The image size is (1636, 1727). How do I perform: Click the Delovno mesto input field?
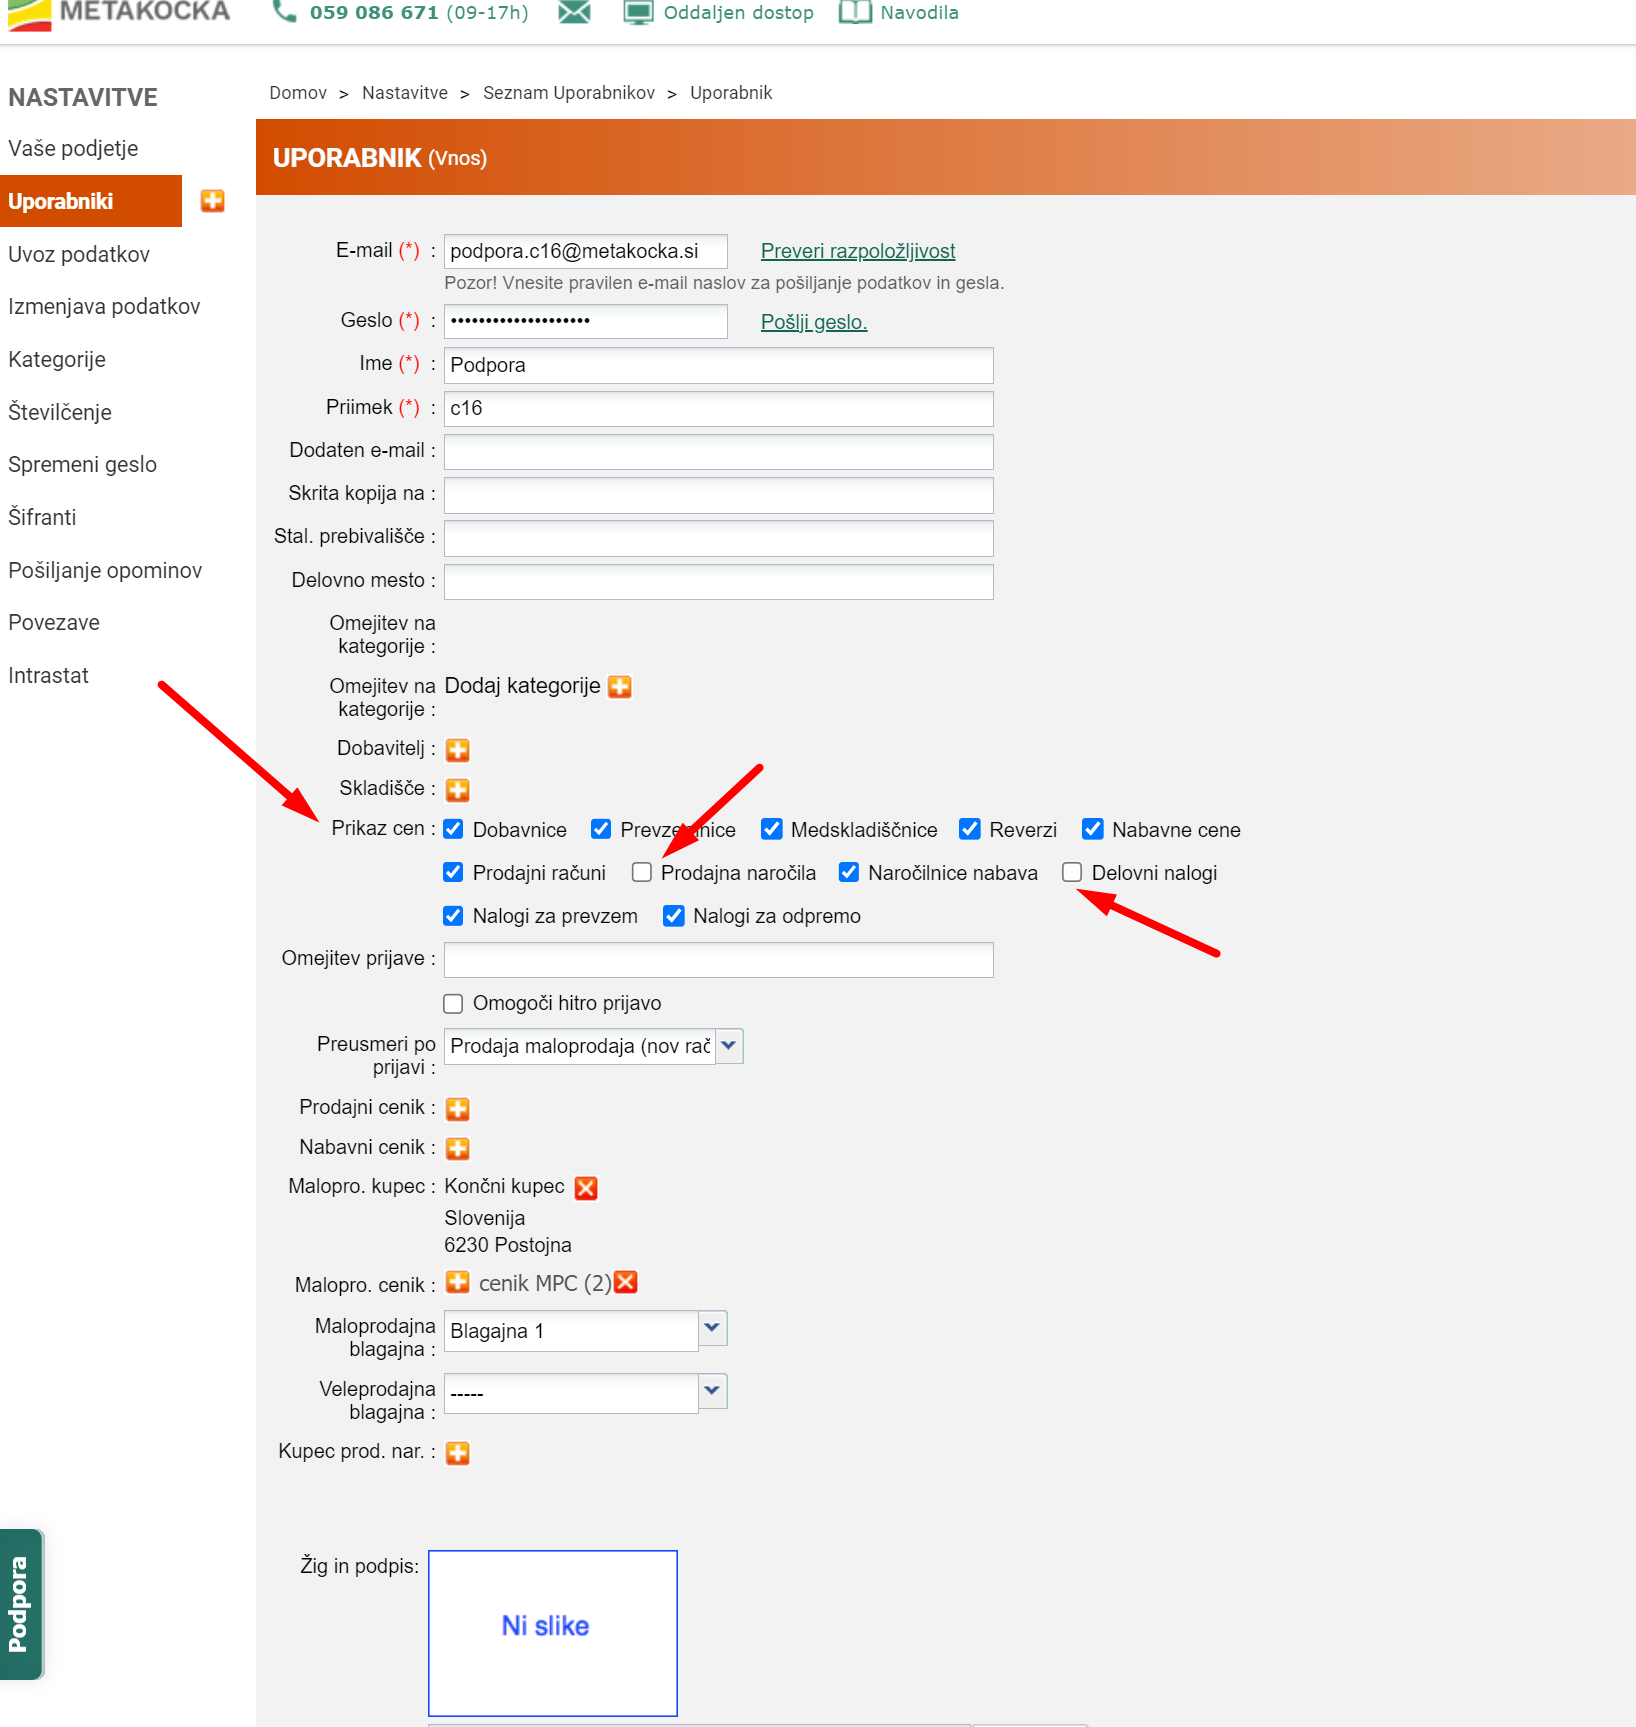coord(718,582)
